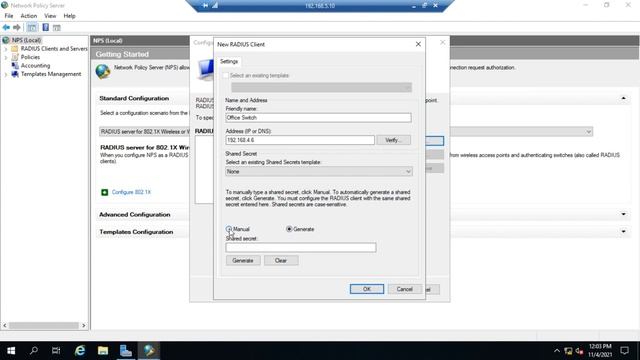Close the New RADIUS Client dialog
This screenshot has height=360, width=640.
coord(418,44)
